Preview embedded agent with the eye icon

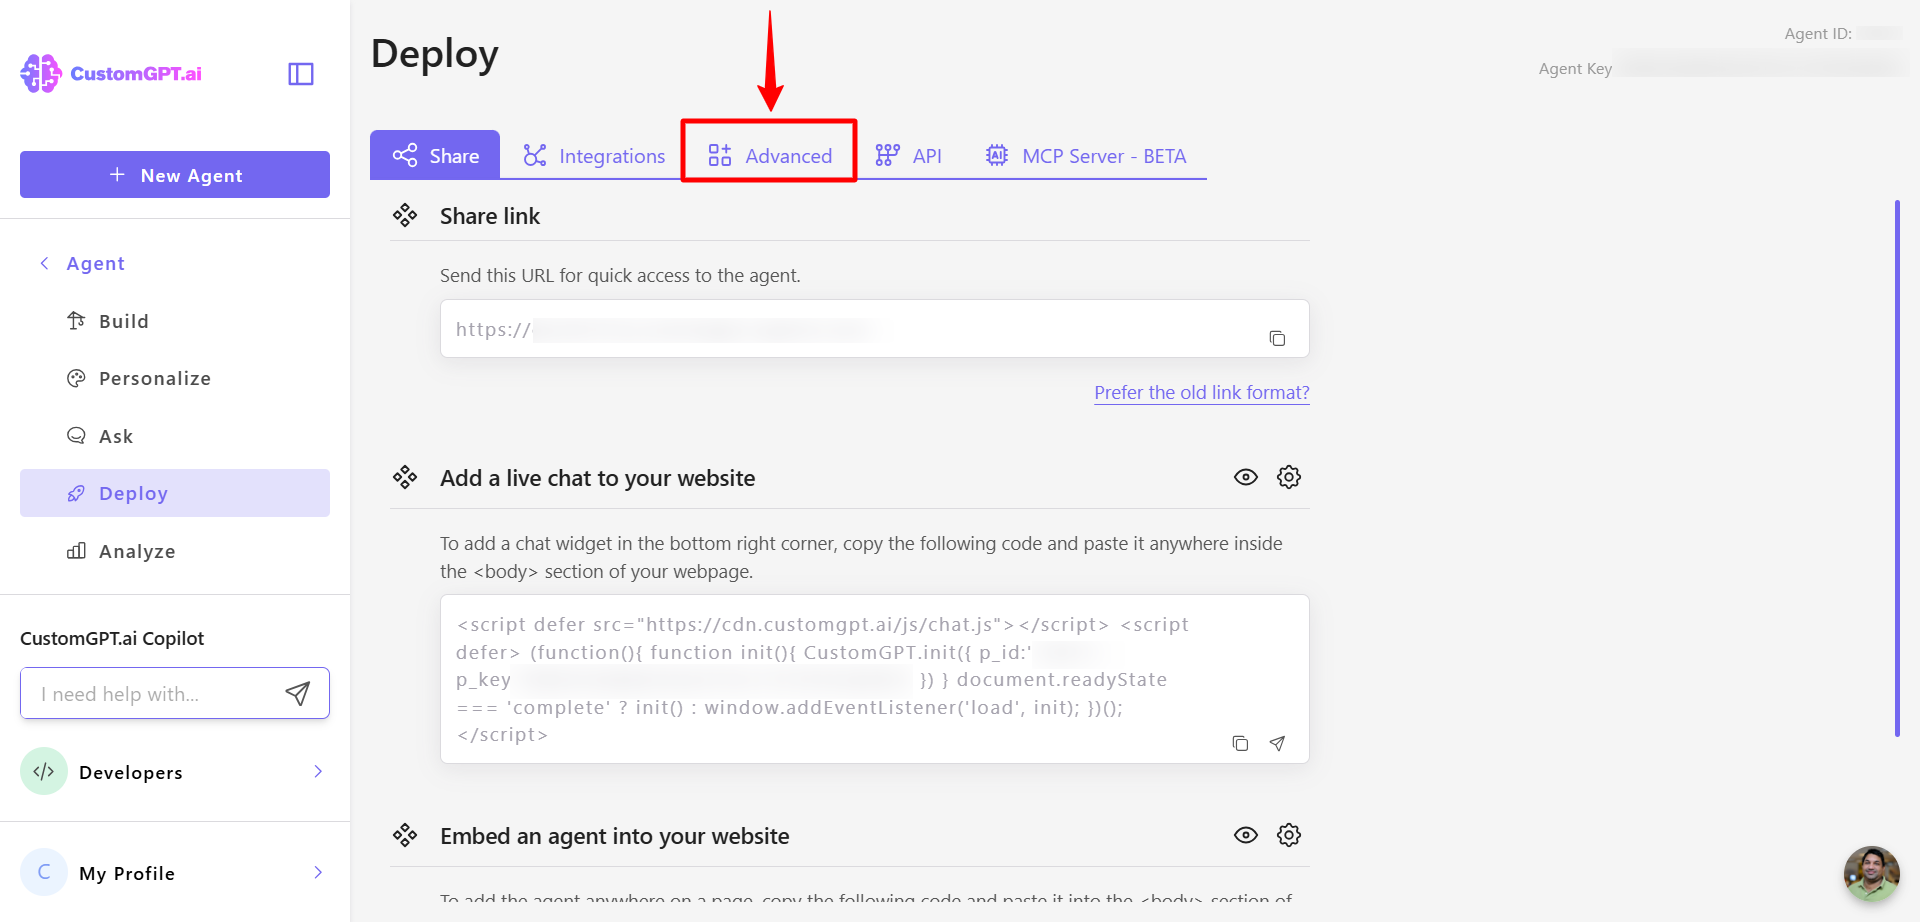coord(1246,835)
